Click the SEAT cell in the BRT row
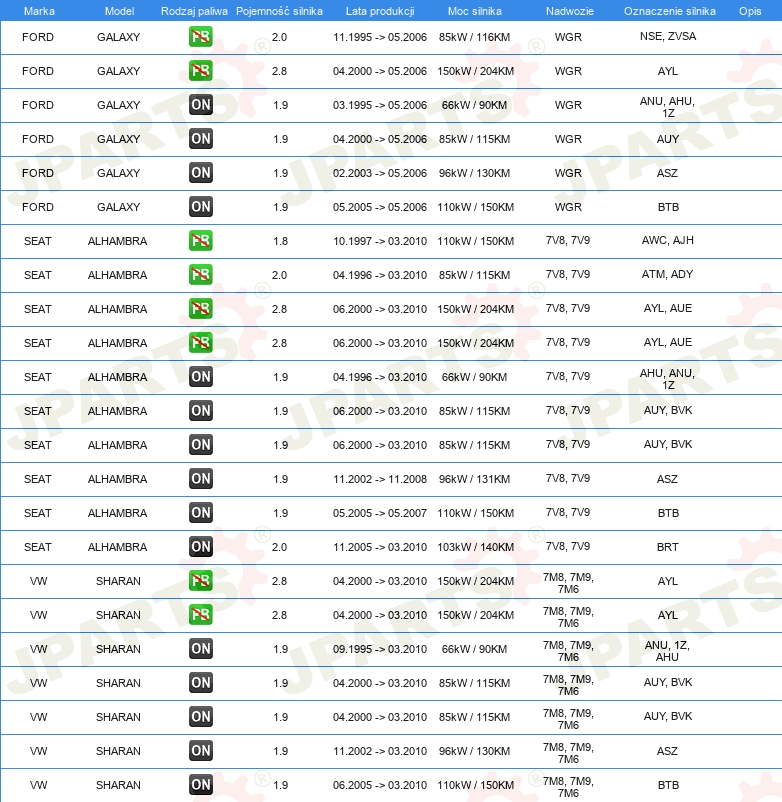The image size is (782, 802). (x=38, y=547)
